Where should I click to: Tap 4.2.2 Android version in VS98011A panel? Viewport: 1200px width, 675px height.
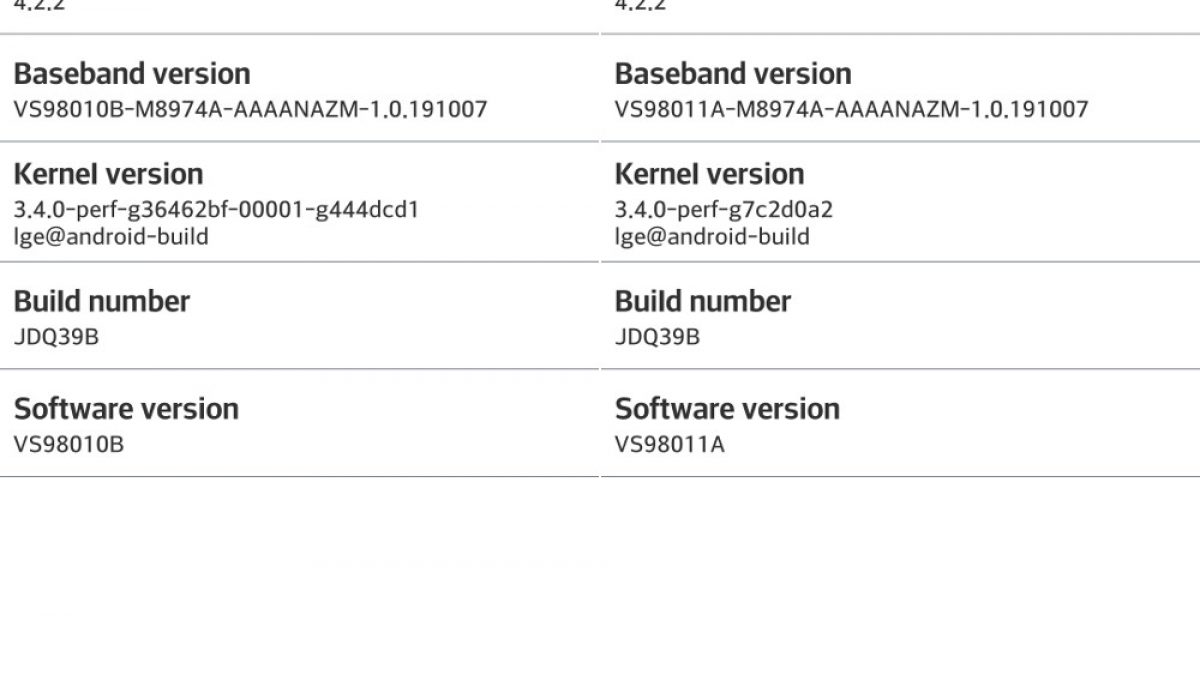pyautogui.click(x=641, y=6)
